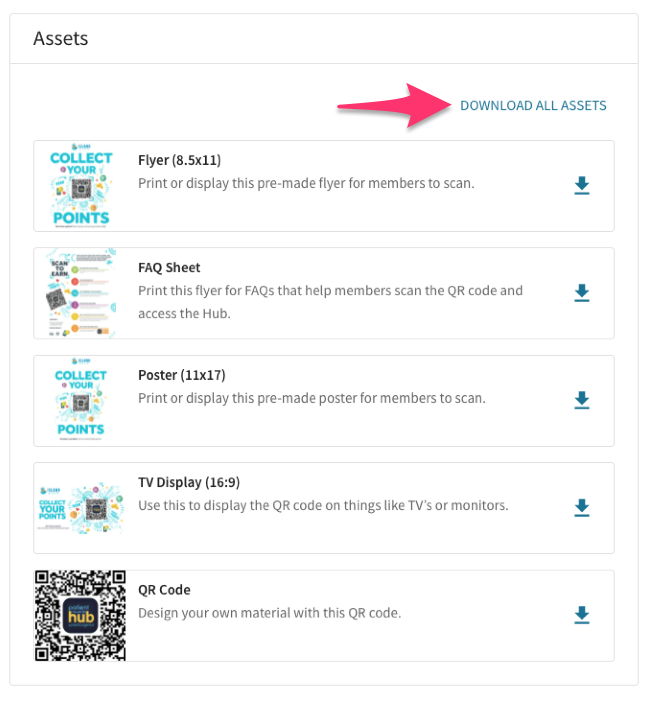Open the QR code image thumbnail
Image resolution: width=650 pixels, height=702 pixels.
(81, 616)
